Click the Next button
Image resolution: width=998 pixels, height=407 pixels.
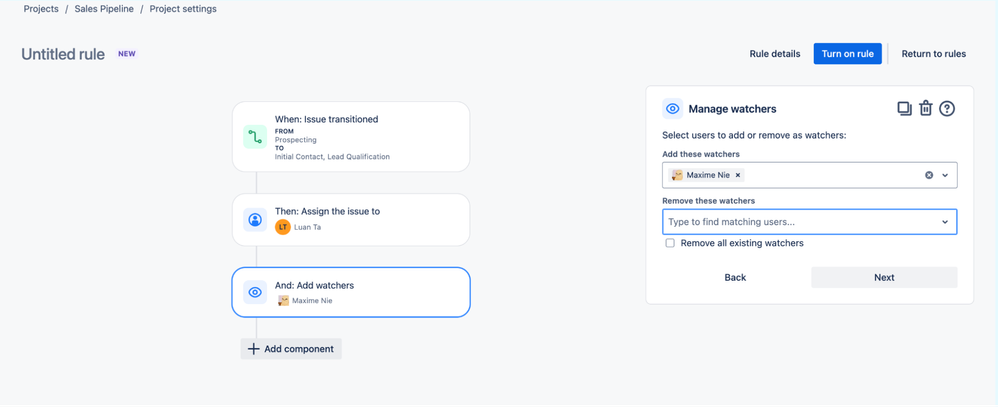[x=884, y=278]
